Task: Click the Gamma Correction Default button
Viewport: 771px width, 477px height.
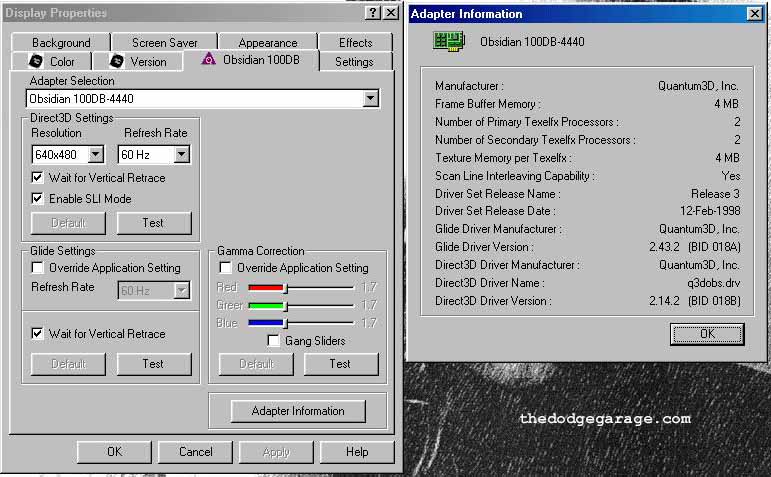Action: point(256,364)
